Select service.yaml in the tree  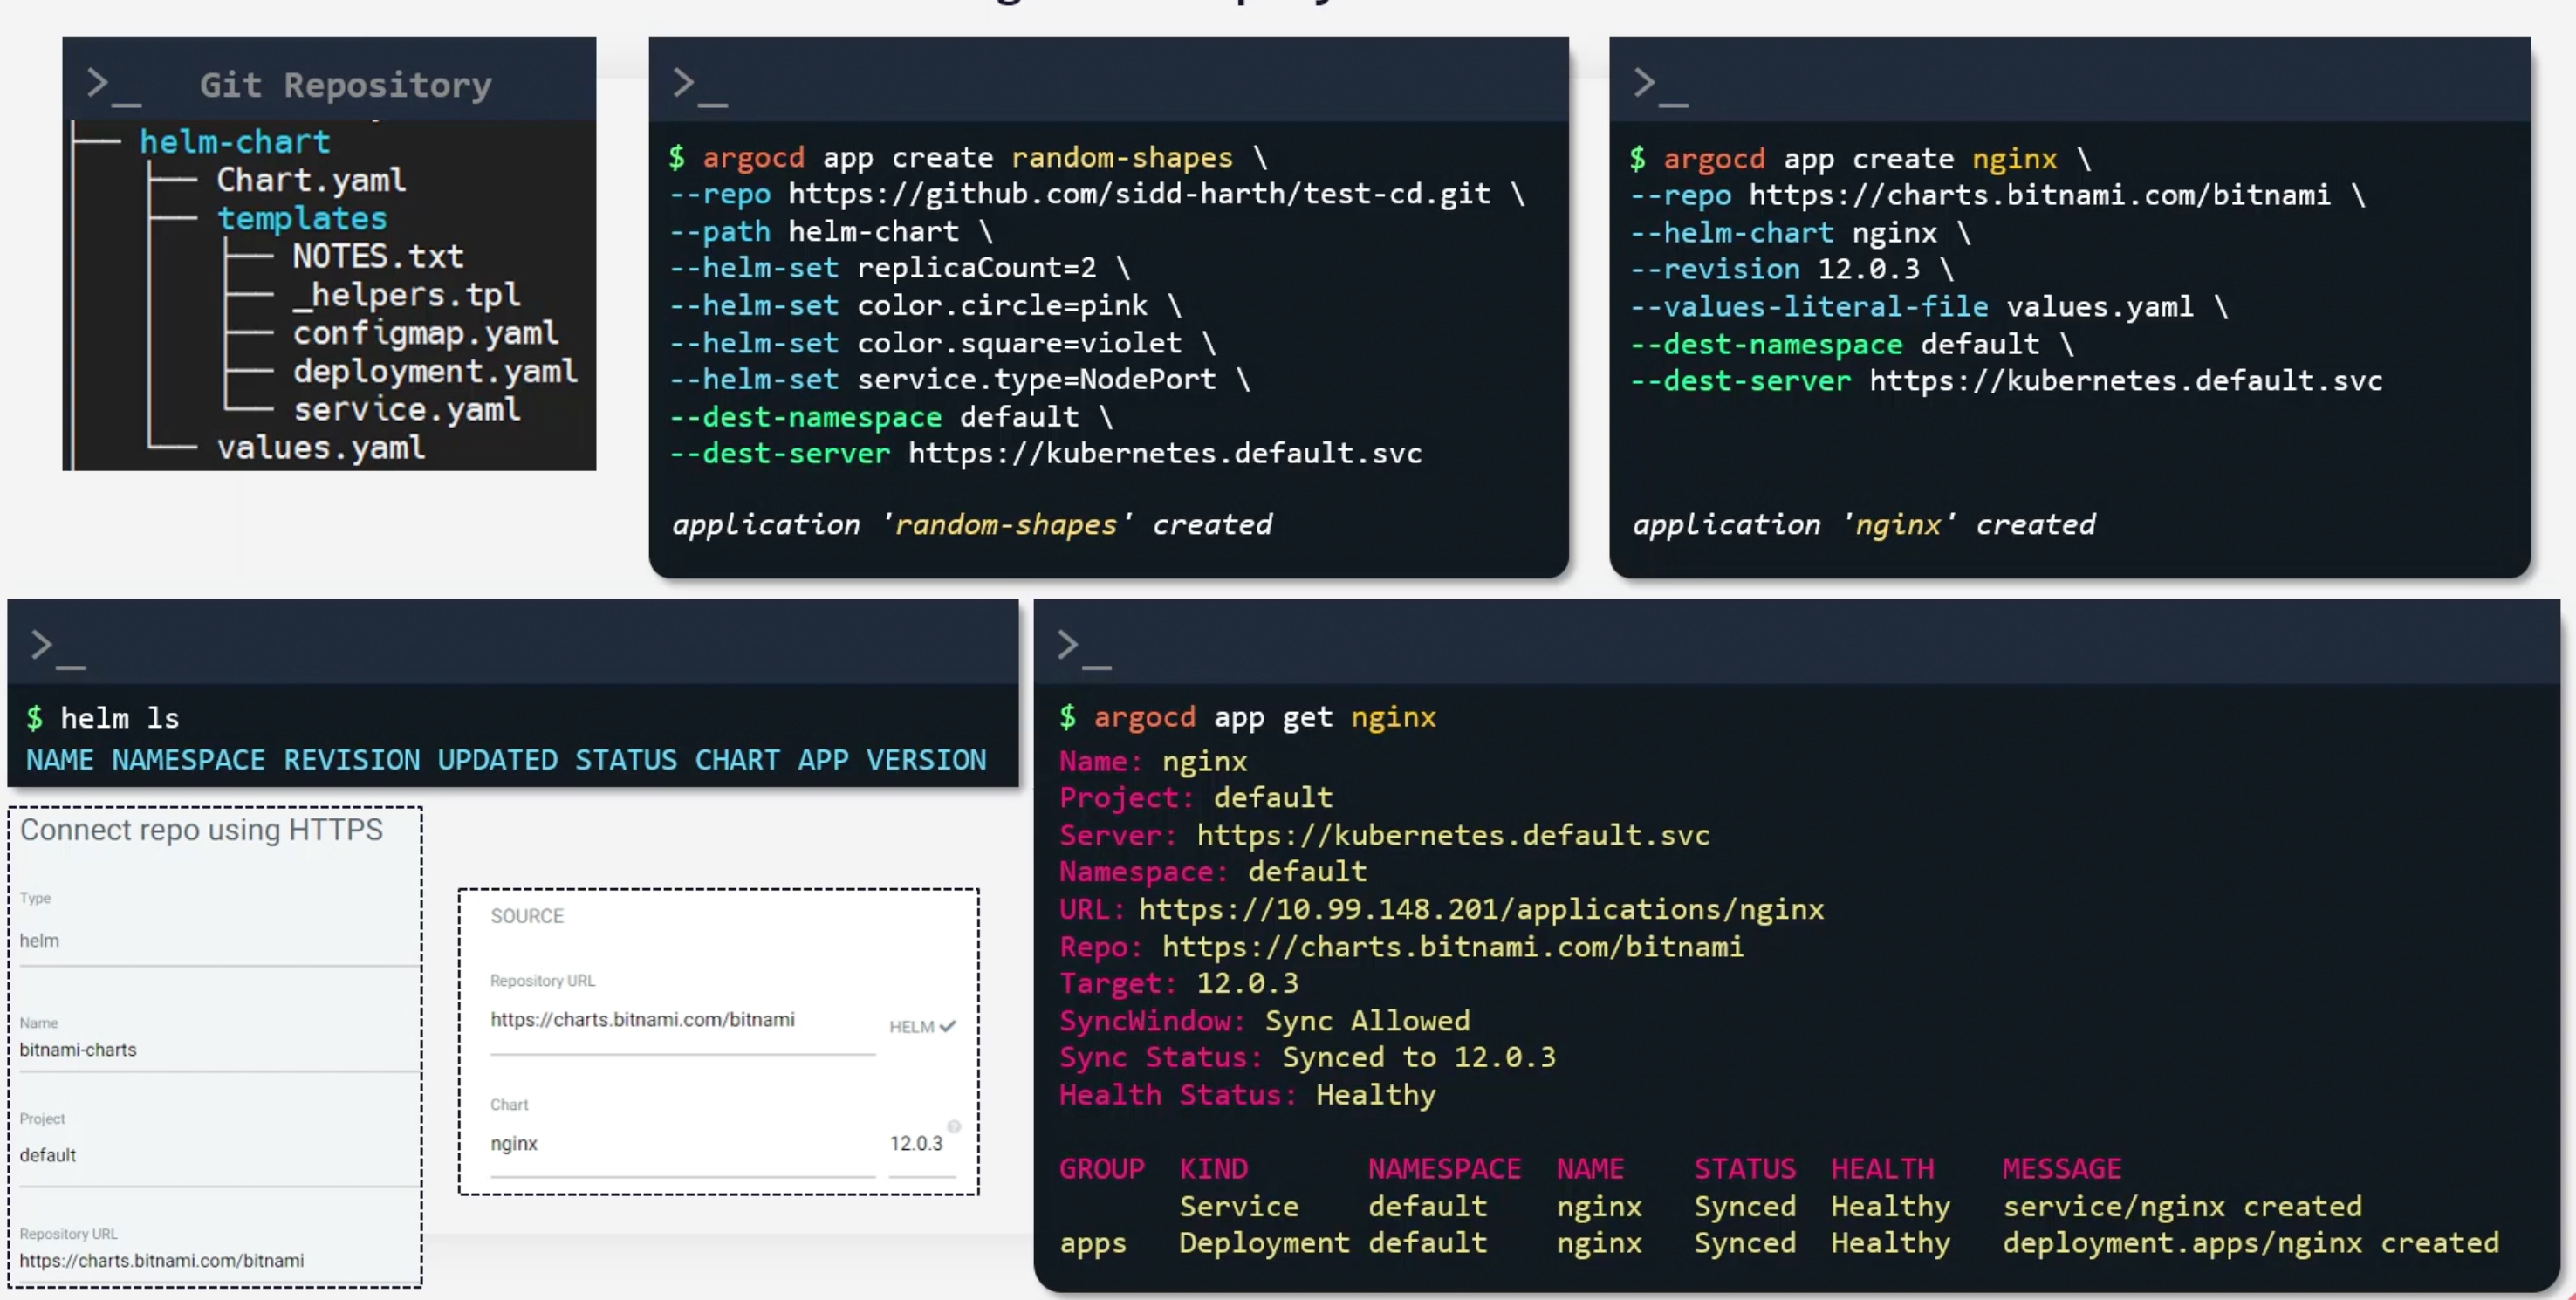406,409
